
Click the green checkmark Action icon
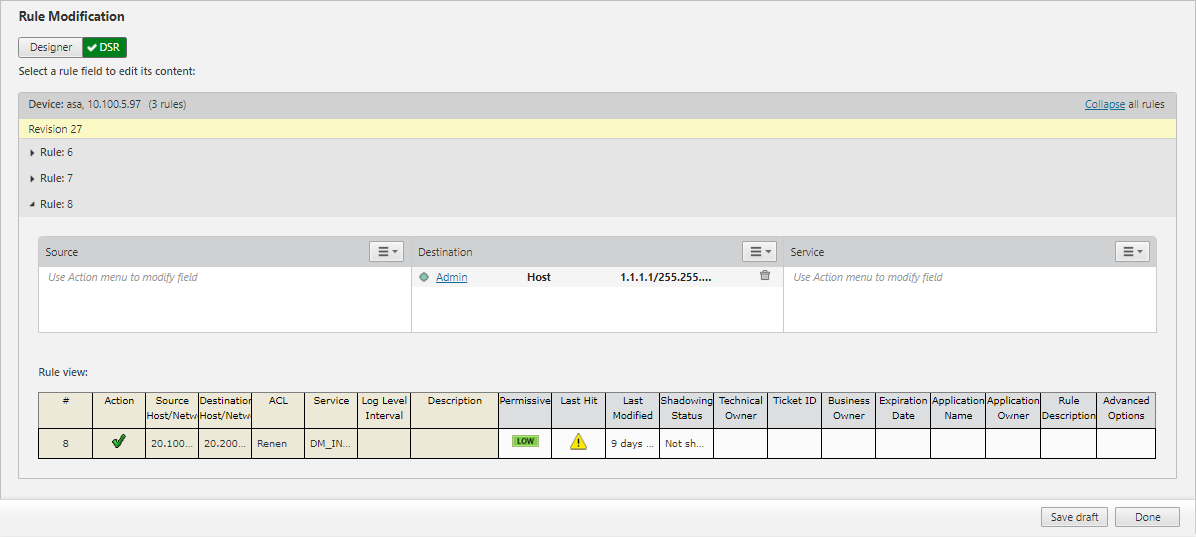pyautogui.click(x=119, y=442)
